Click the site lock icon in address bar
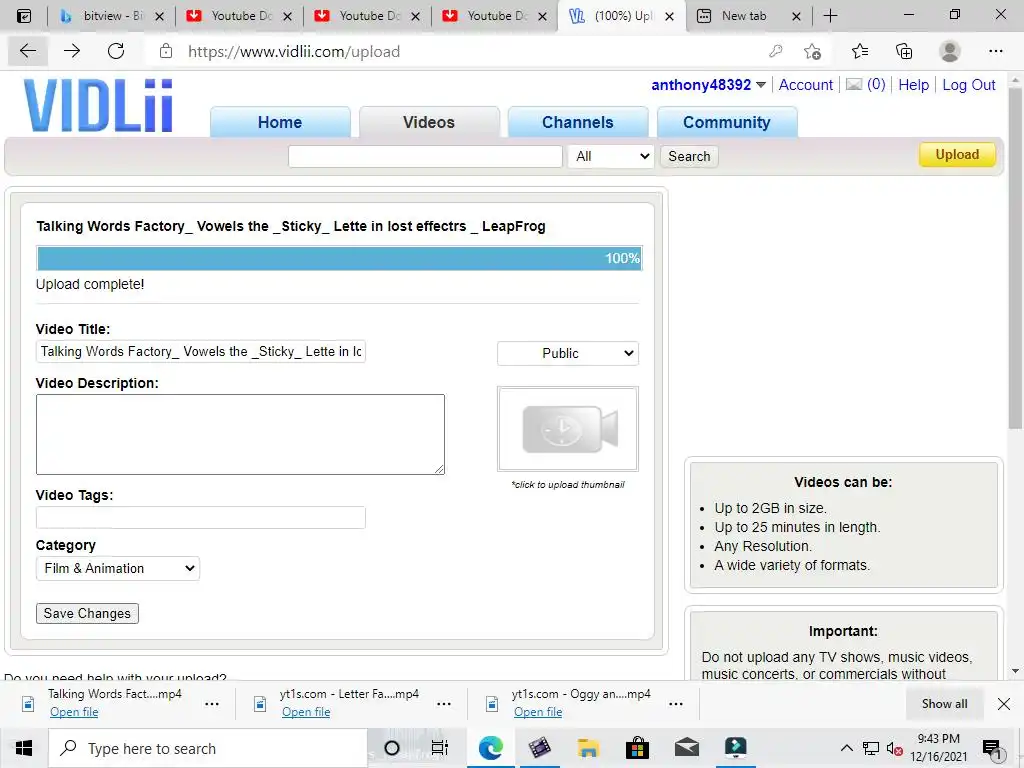This screenshot has height=768, width=1024. point(166,51)
